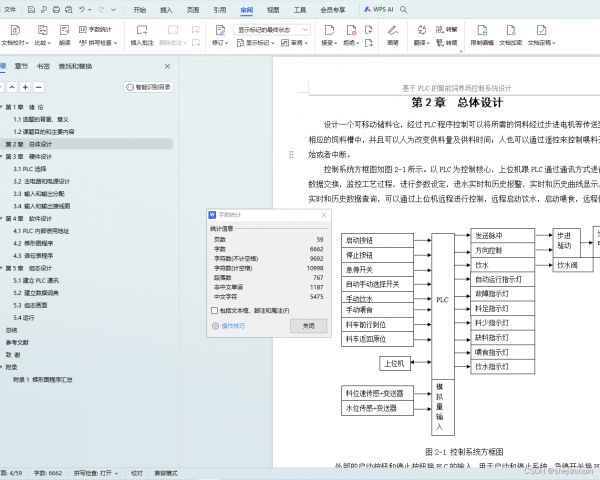Switch to 章节 tab in navigation pane
600x480 pixels.
click(21, 66)
